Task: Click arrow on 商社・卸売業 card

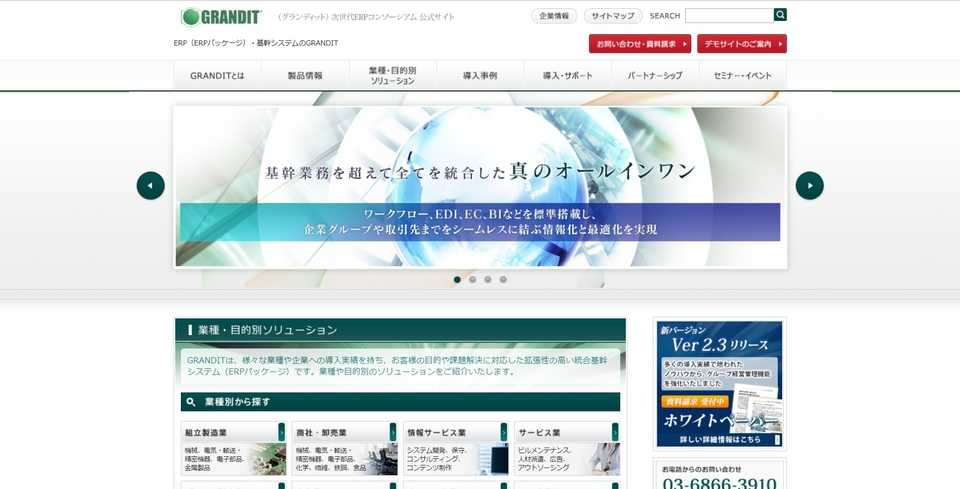Action: click(x=393, y=431)
